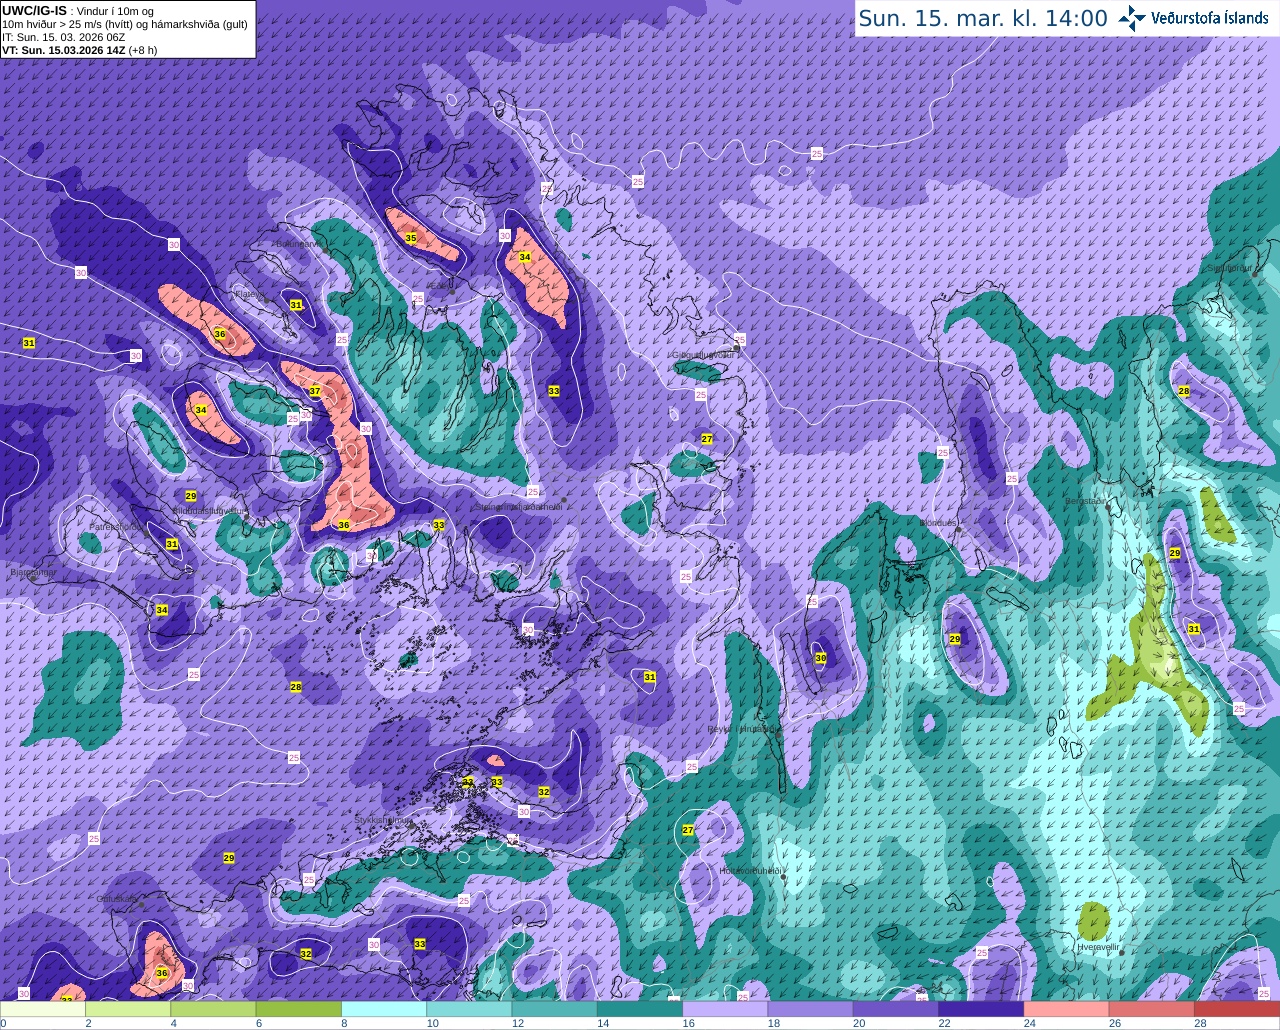Viewport: 1280px width, 1030px height.
Task: Pick the 6–8 m/s legend swatch
Action: pos(299,1009)
